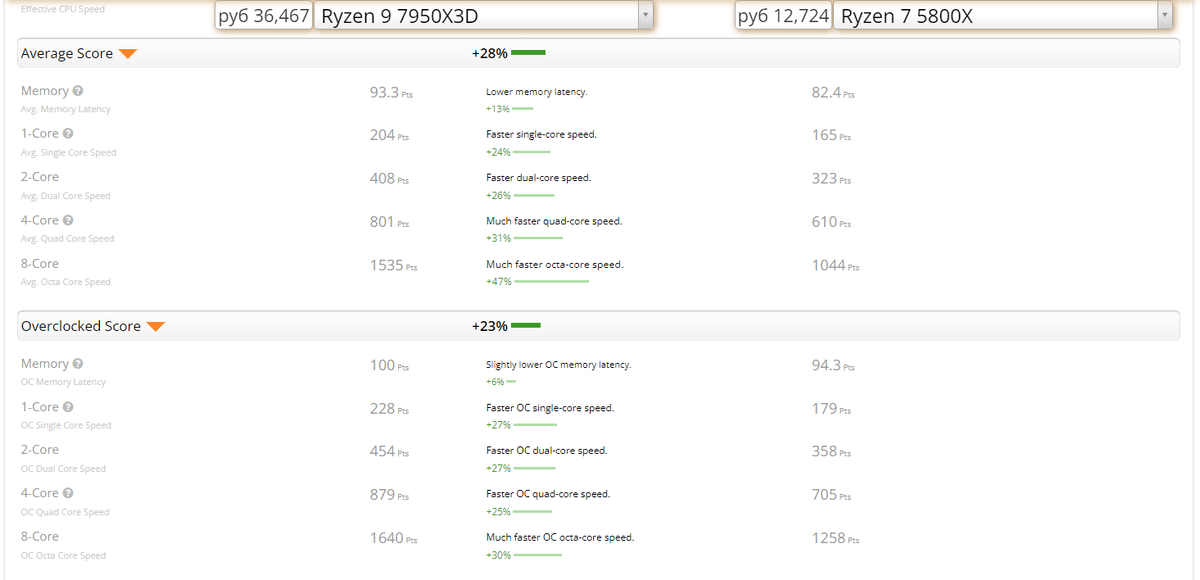Click the Overclocked Score +23% green bar
Image resolution: width=1200 pixels, height=580 pixels.
pyautogui.click(x=526, y=326)
